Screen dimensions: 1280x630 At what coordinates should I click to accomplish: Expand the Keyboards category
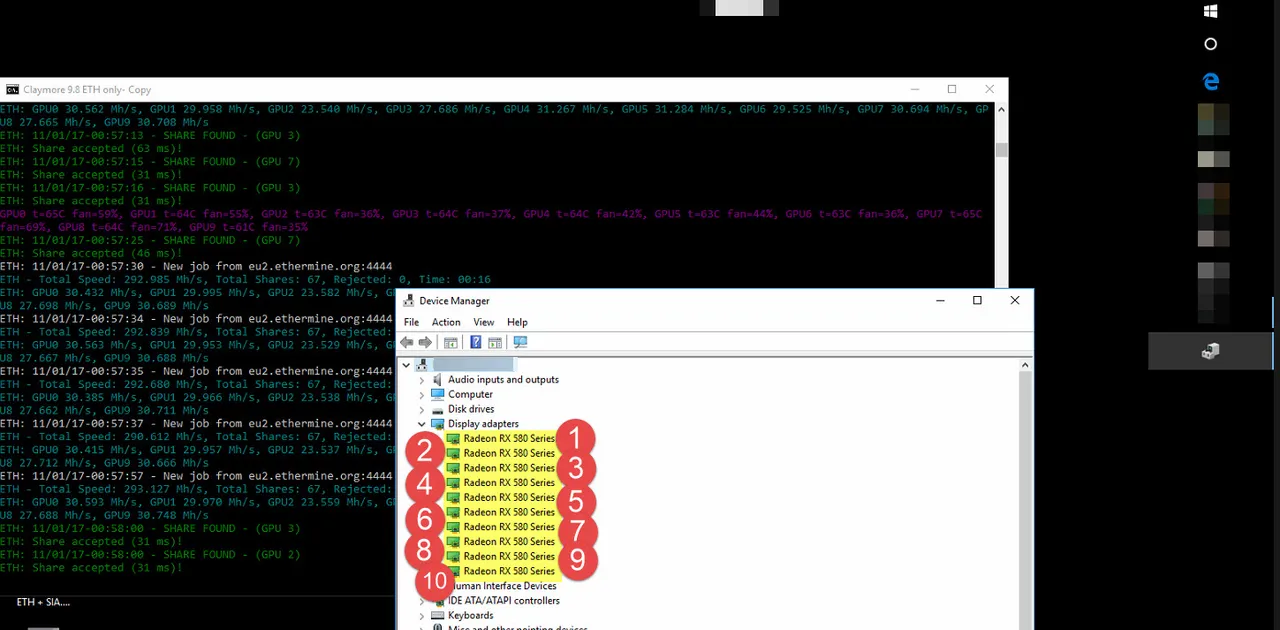point(421,615)
